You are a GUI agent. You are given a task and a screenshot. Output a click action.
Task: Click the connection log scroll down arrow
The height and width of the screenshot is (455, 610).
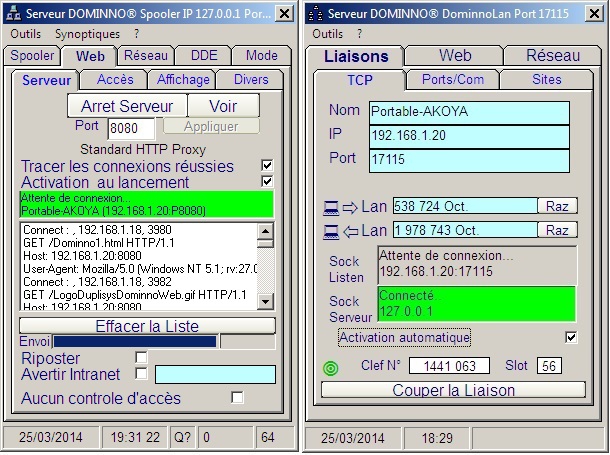(x=265, y=303)
